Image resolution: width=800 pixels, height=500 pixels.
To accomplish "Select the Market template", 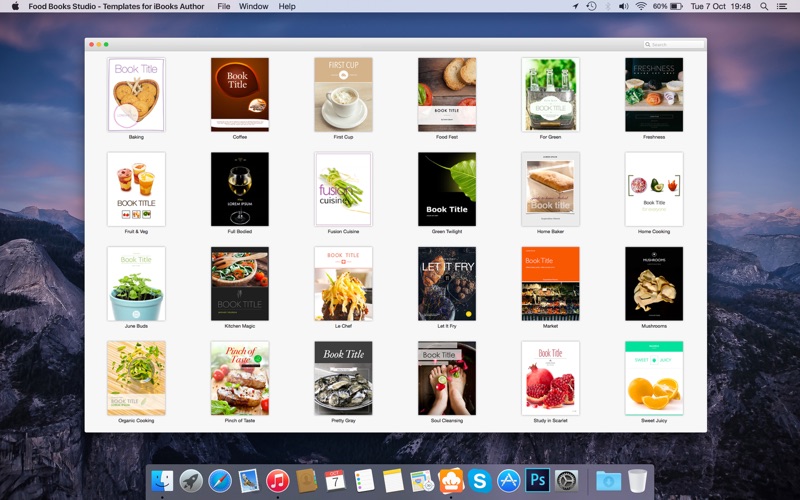I will (x=551, y=284).
